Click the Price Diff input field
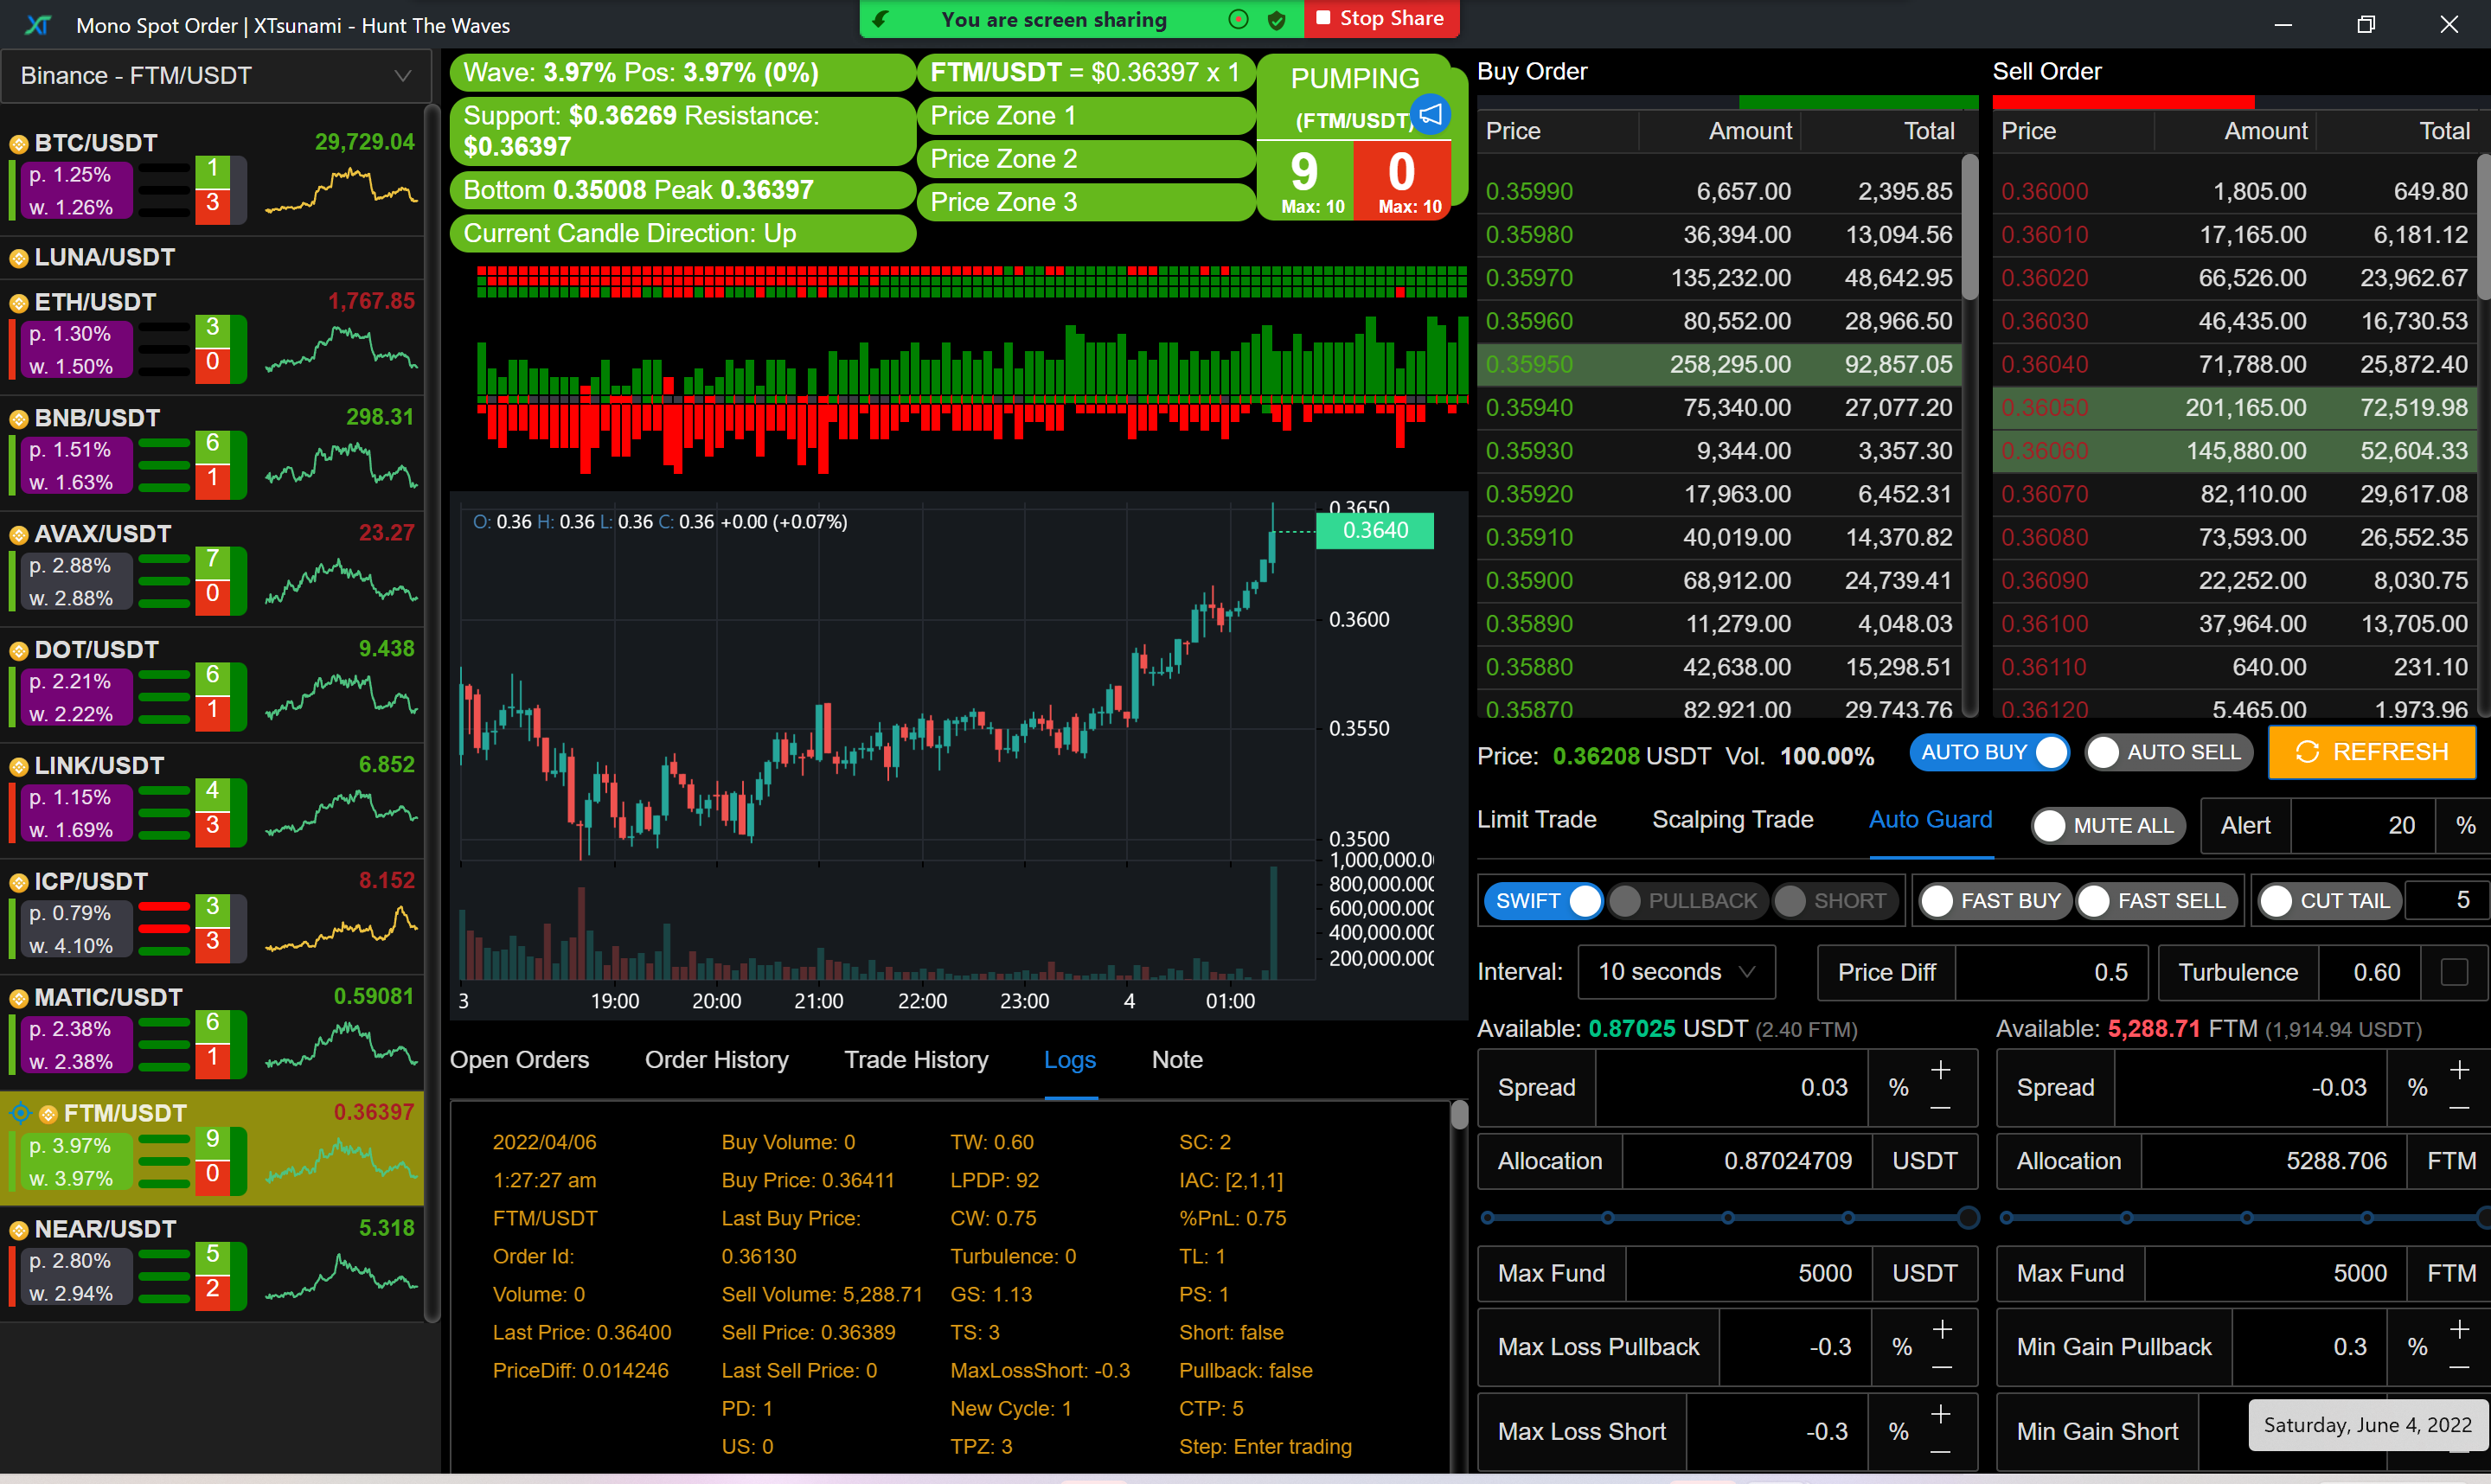The width and height of the screenshot is (2491, 1484). tap(2051, 973)
